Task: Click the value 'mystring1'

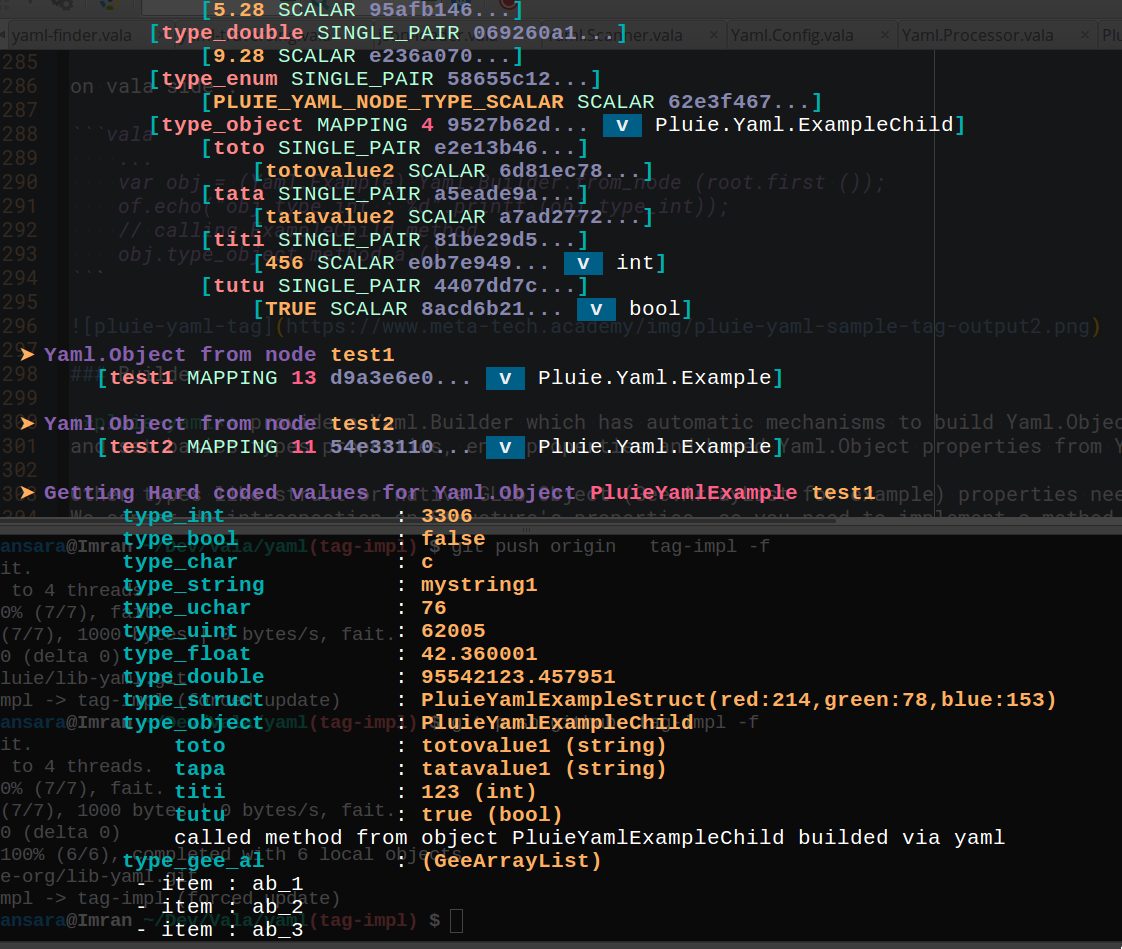Action: tap(479, 585)
